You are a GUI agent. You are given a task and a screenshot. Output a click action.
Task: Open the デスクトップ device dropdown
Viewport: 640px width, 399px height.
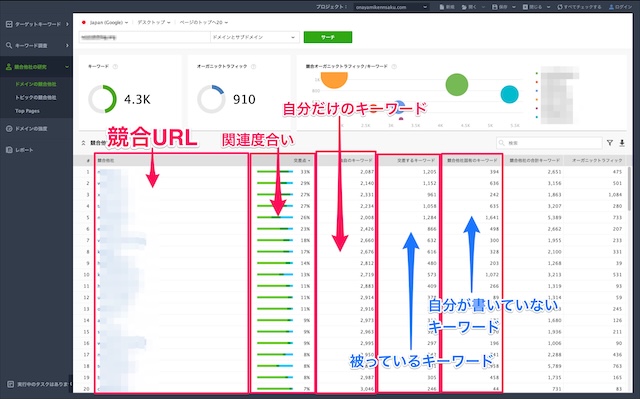tap(153, 22)
